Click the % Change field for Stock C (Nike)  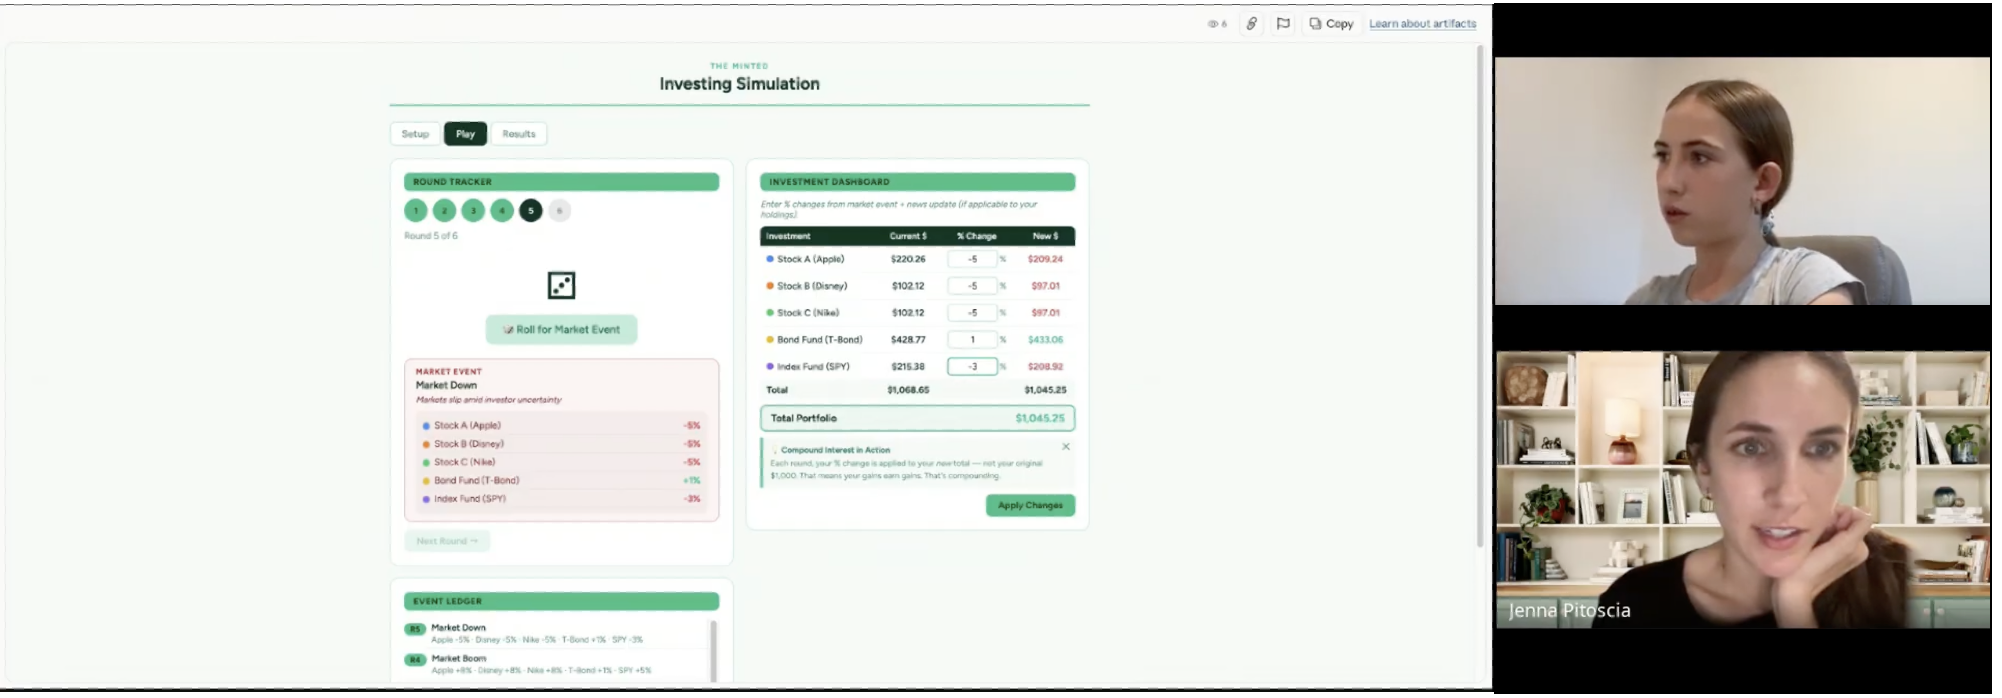pos(972,313)
